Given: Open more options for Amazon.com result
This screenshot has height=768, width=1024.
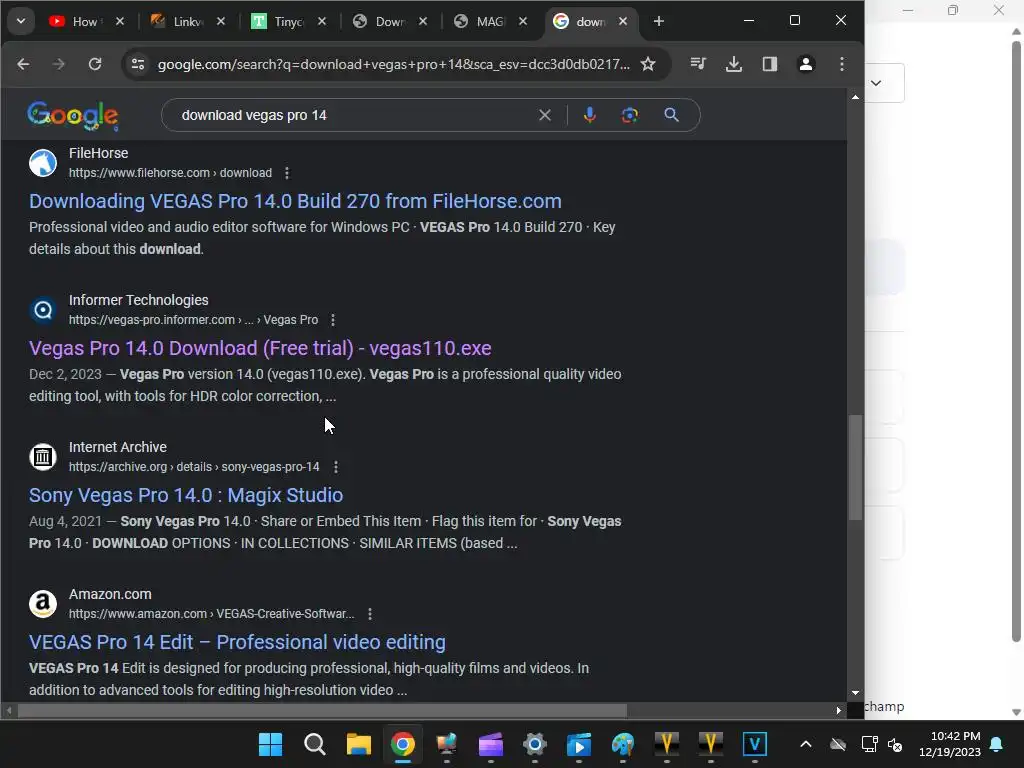Looking at the screenshot, I should (x=370, y=614).
